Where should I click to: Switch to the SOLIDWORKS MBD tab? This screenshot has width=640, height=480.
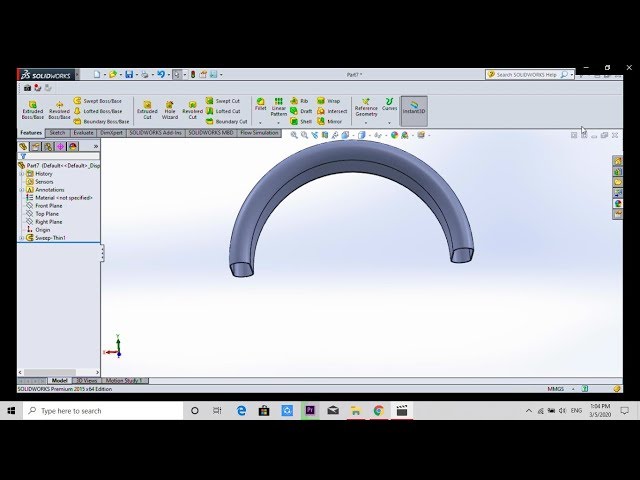click(211, 133)
